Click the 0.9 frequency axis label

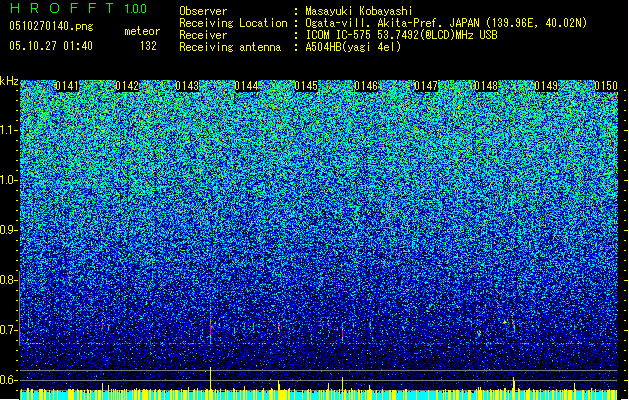pyautogui.click(x=9, y=230)
